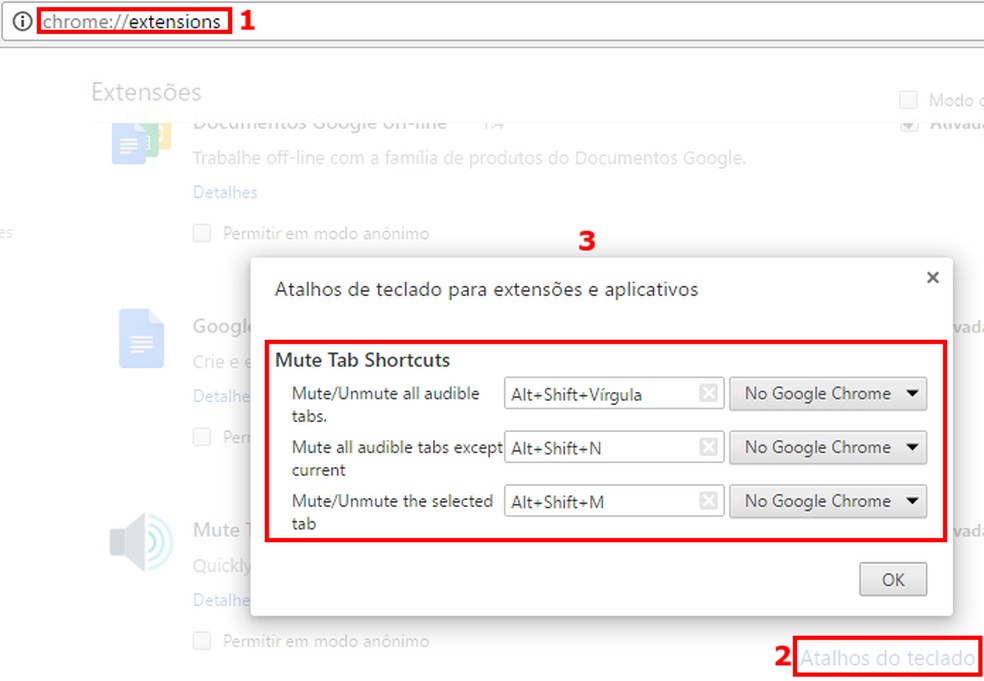Click the page info icon in the address bar
The image size is (984, 681).
[22, 20]
